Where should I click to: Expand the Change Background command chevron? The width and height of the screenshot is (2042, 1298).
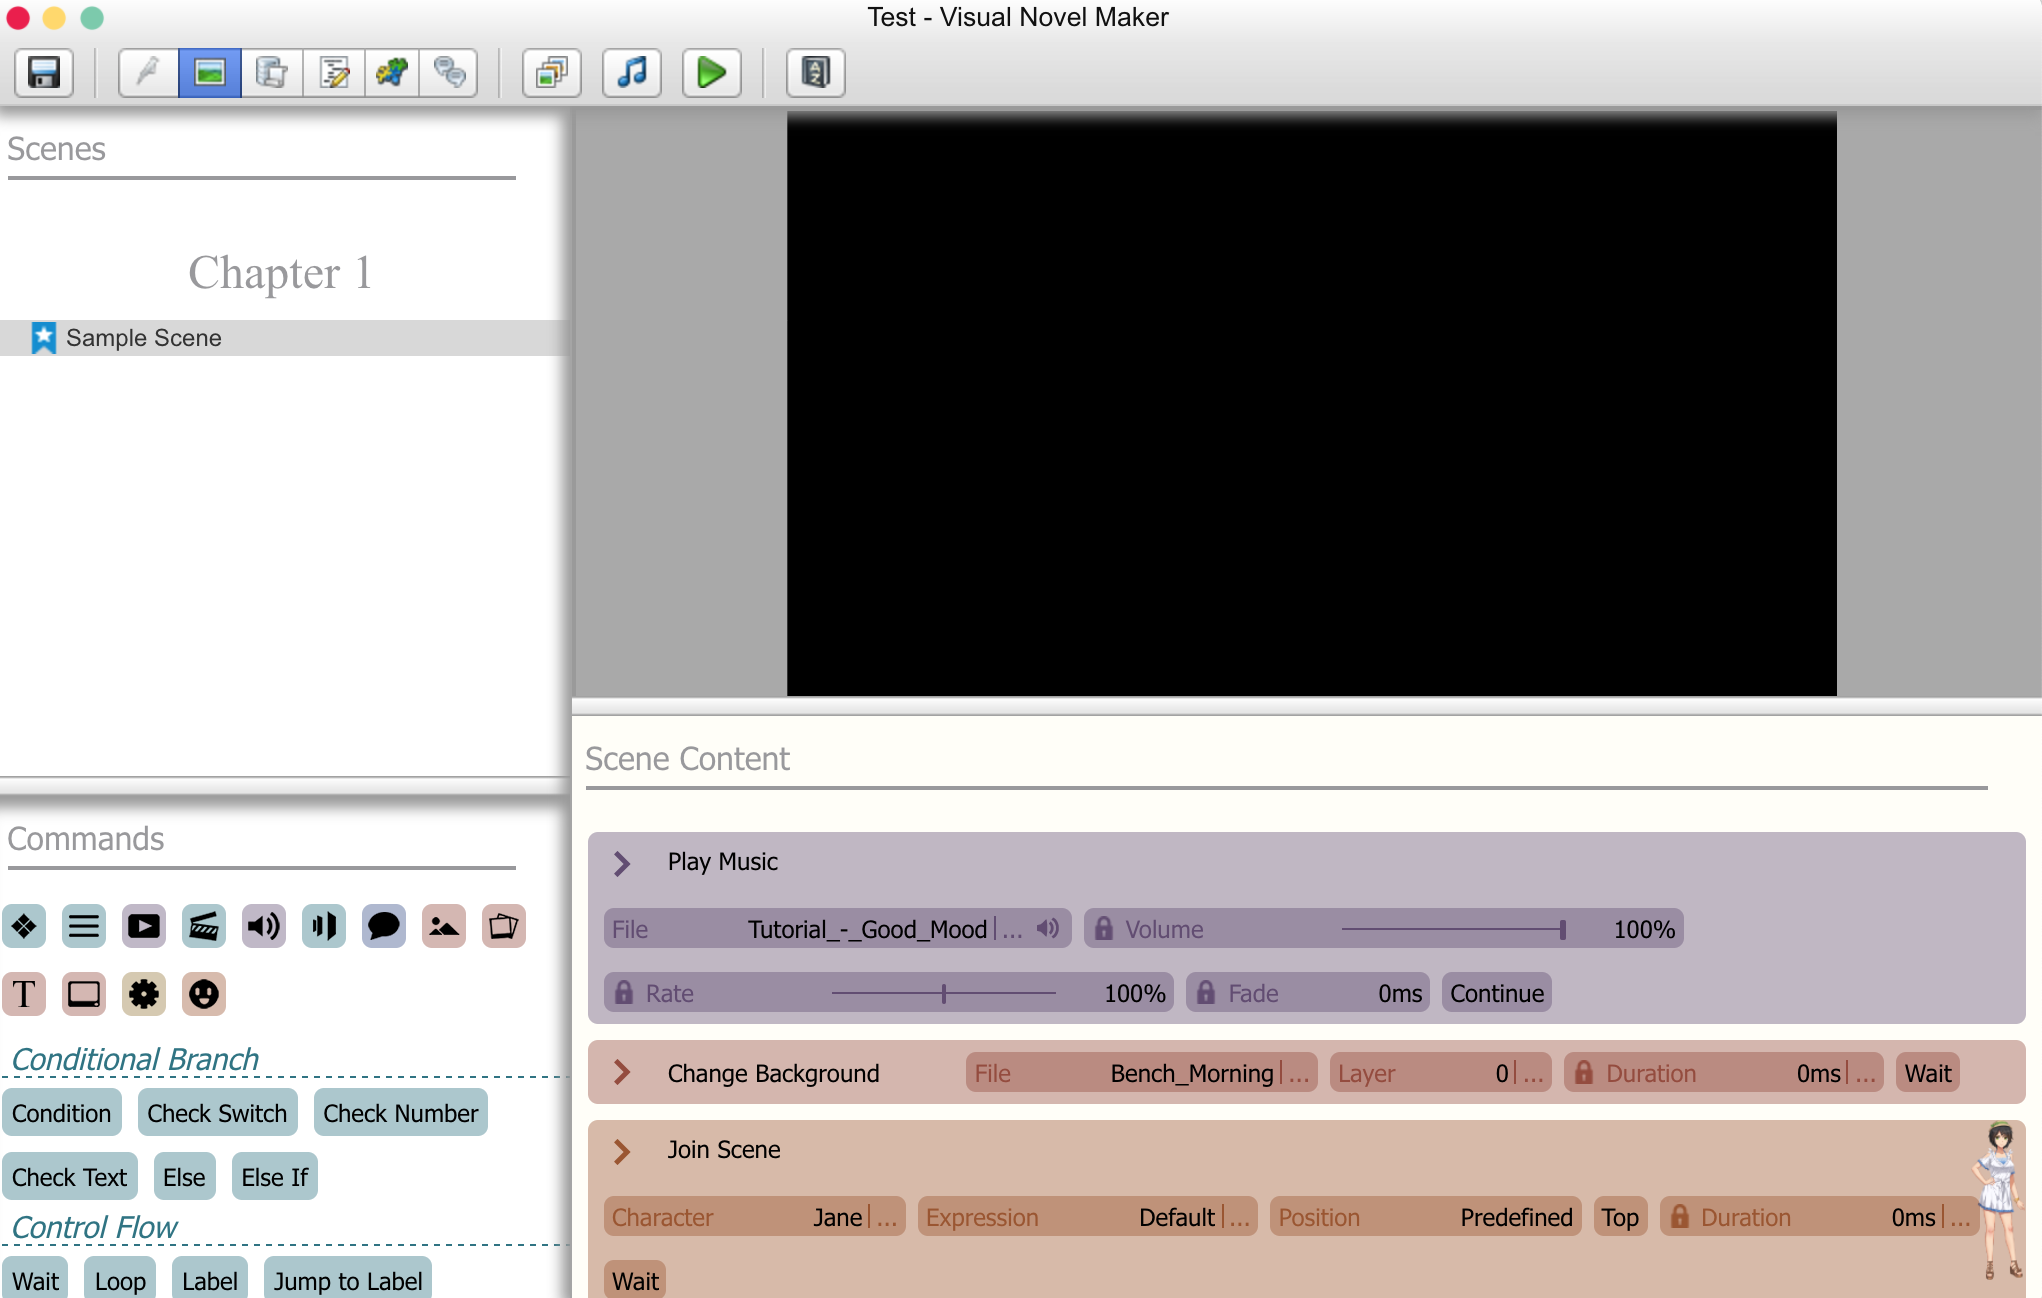622,1073
